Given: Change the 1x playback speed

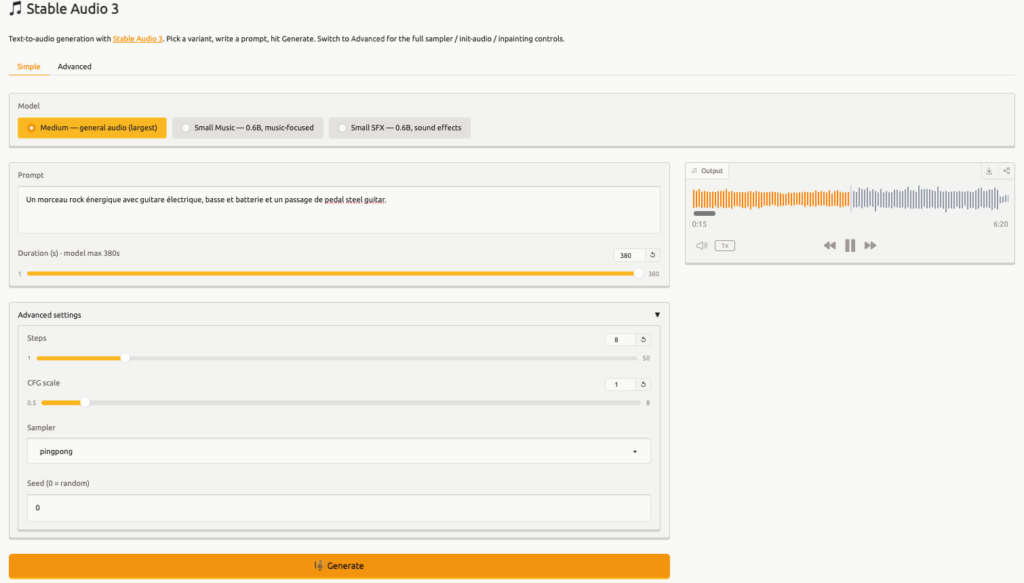Looking at the screenshot, I should (725, 245).
